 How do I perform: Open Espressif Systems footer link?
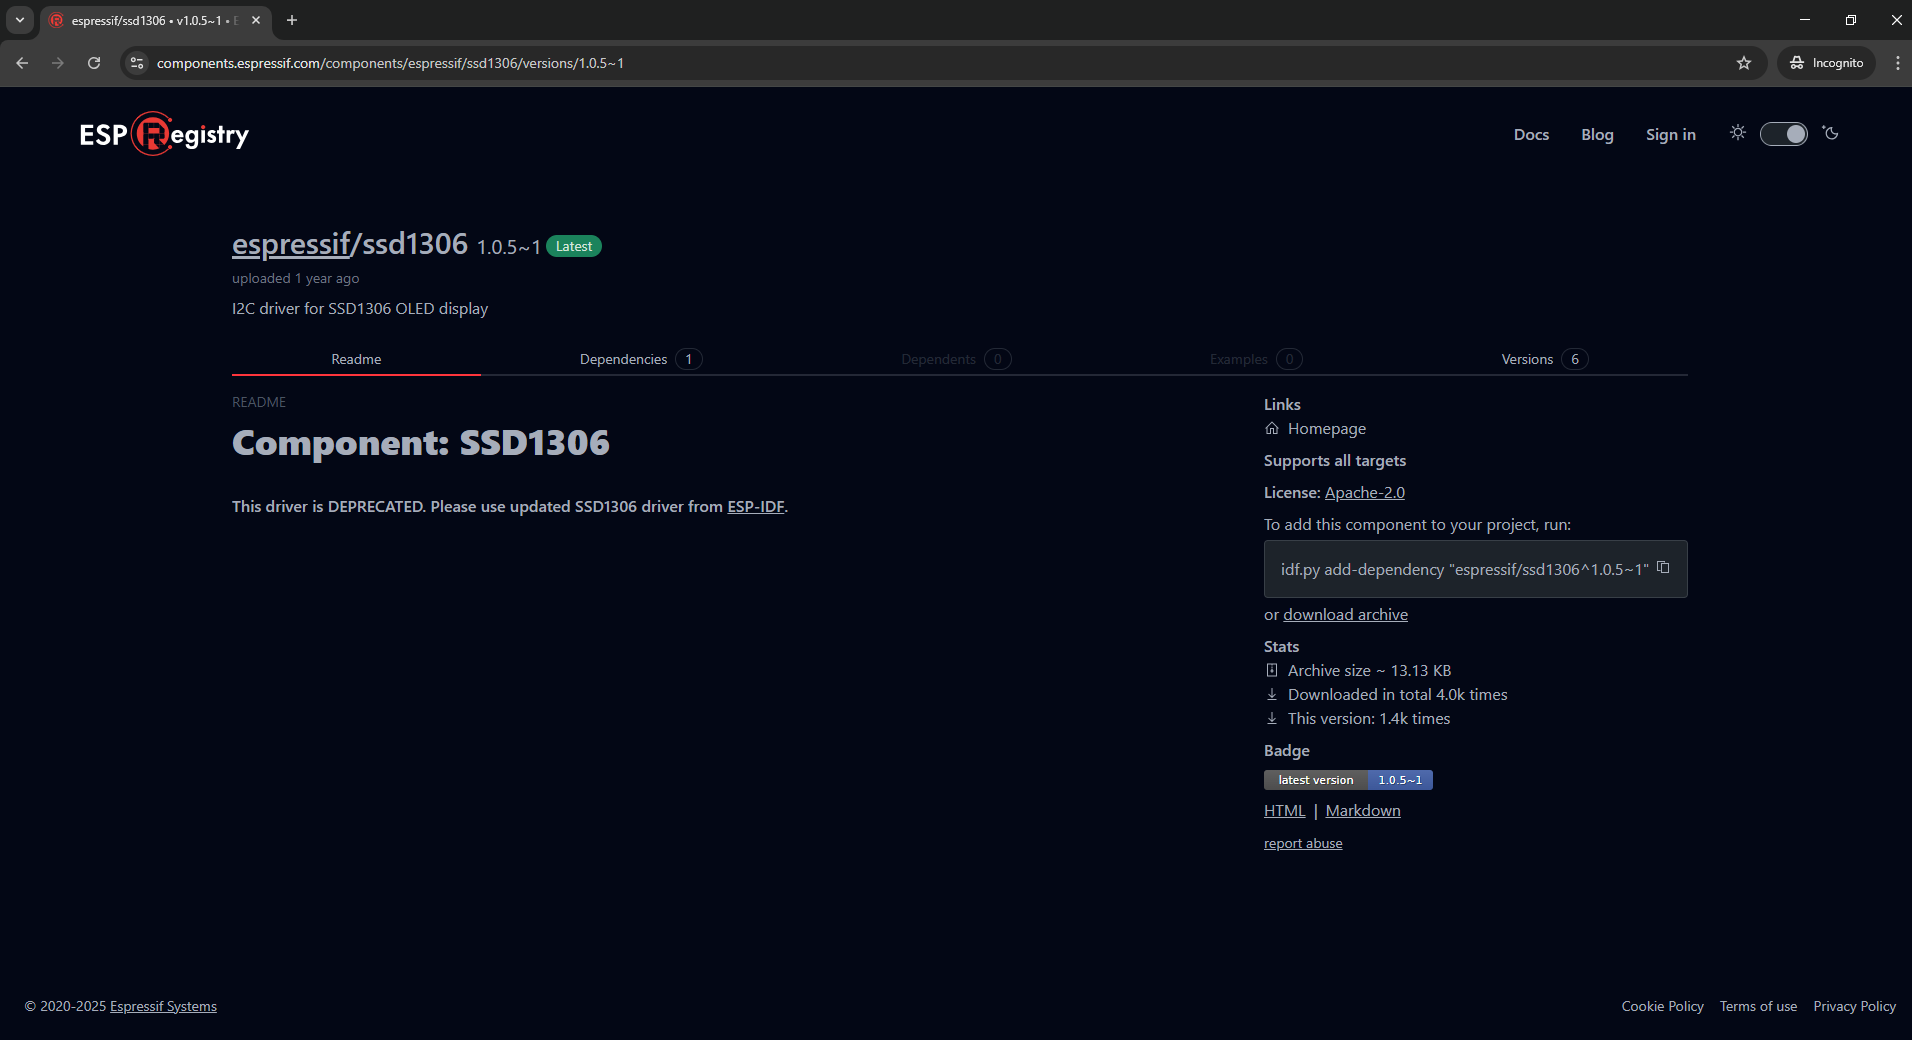163,1006
